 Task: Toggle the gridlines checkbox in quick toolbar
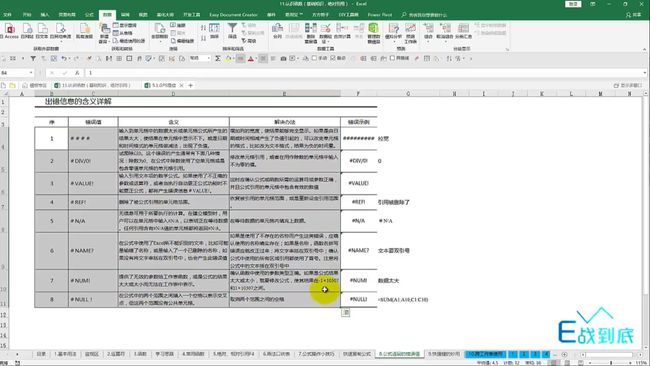coord(392,58)
